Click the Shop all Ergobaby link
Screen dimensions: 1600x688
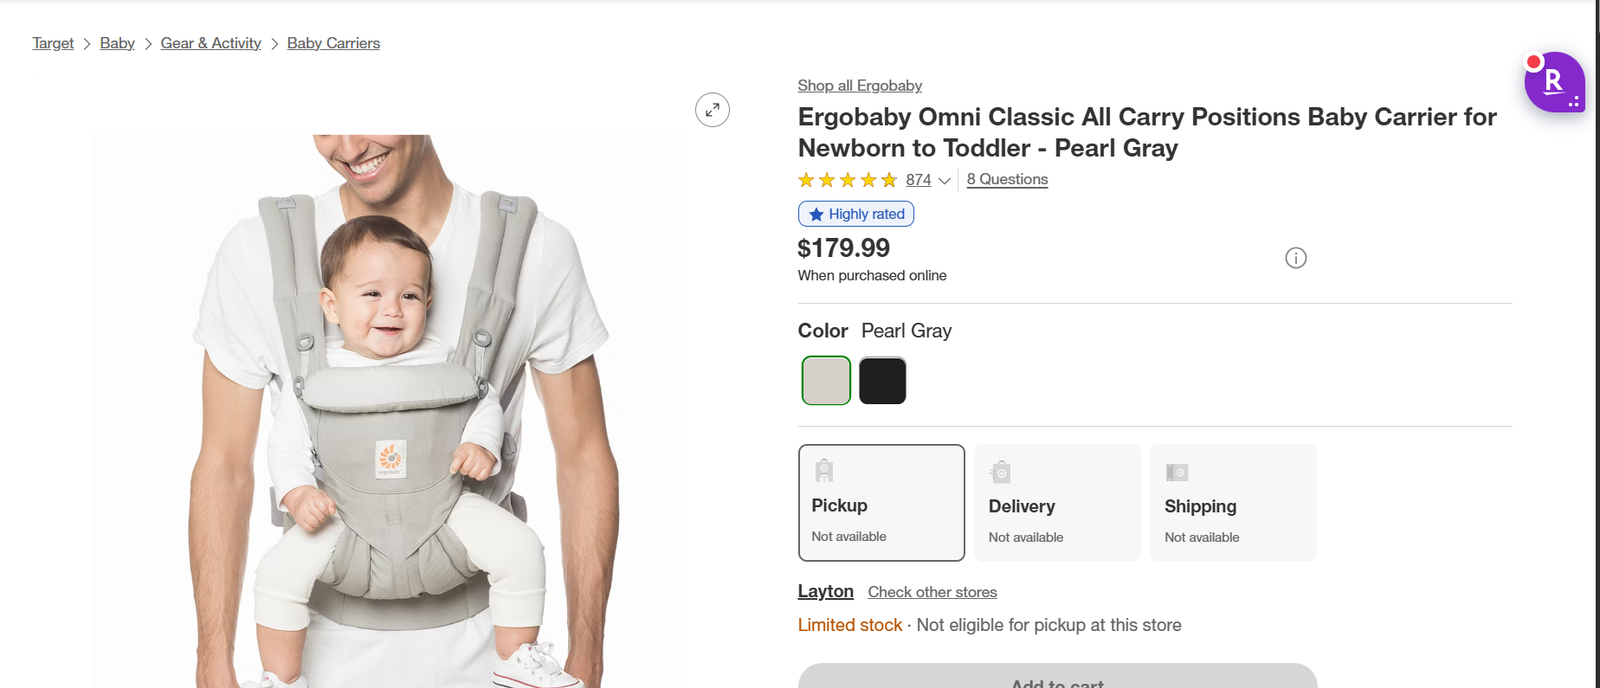(859, 86)
